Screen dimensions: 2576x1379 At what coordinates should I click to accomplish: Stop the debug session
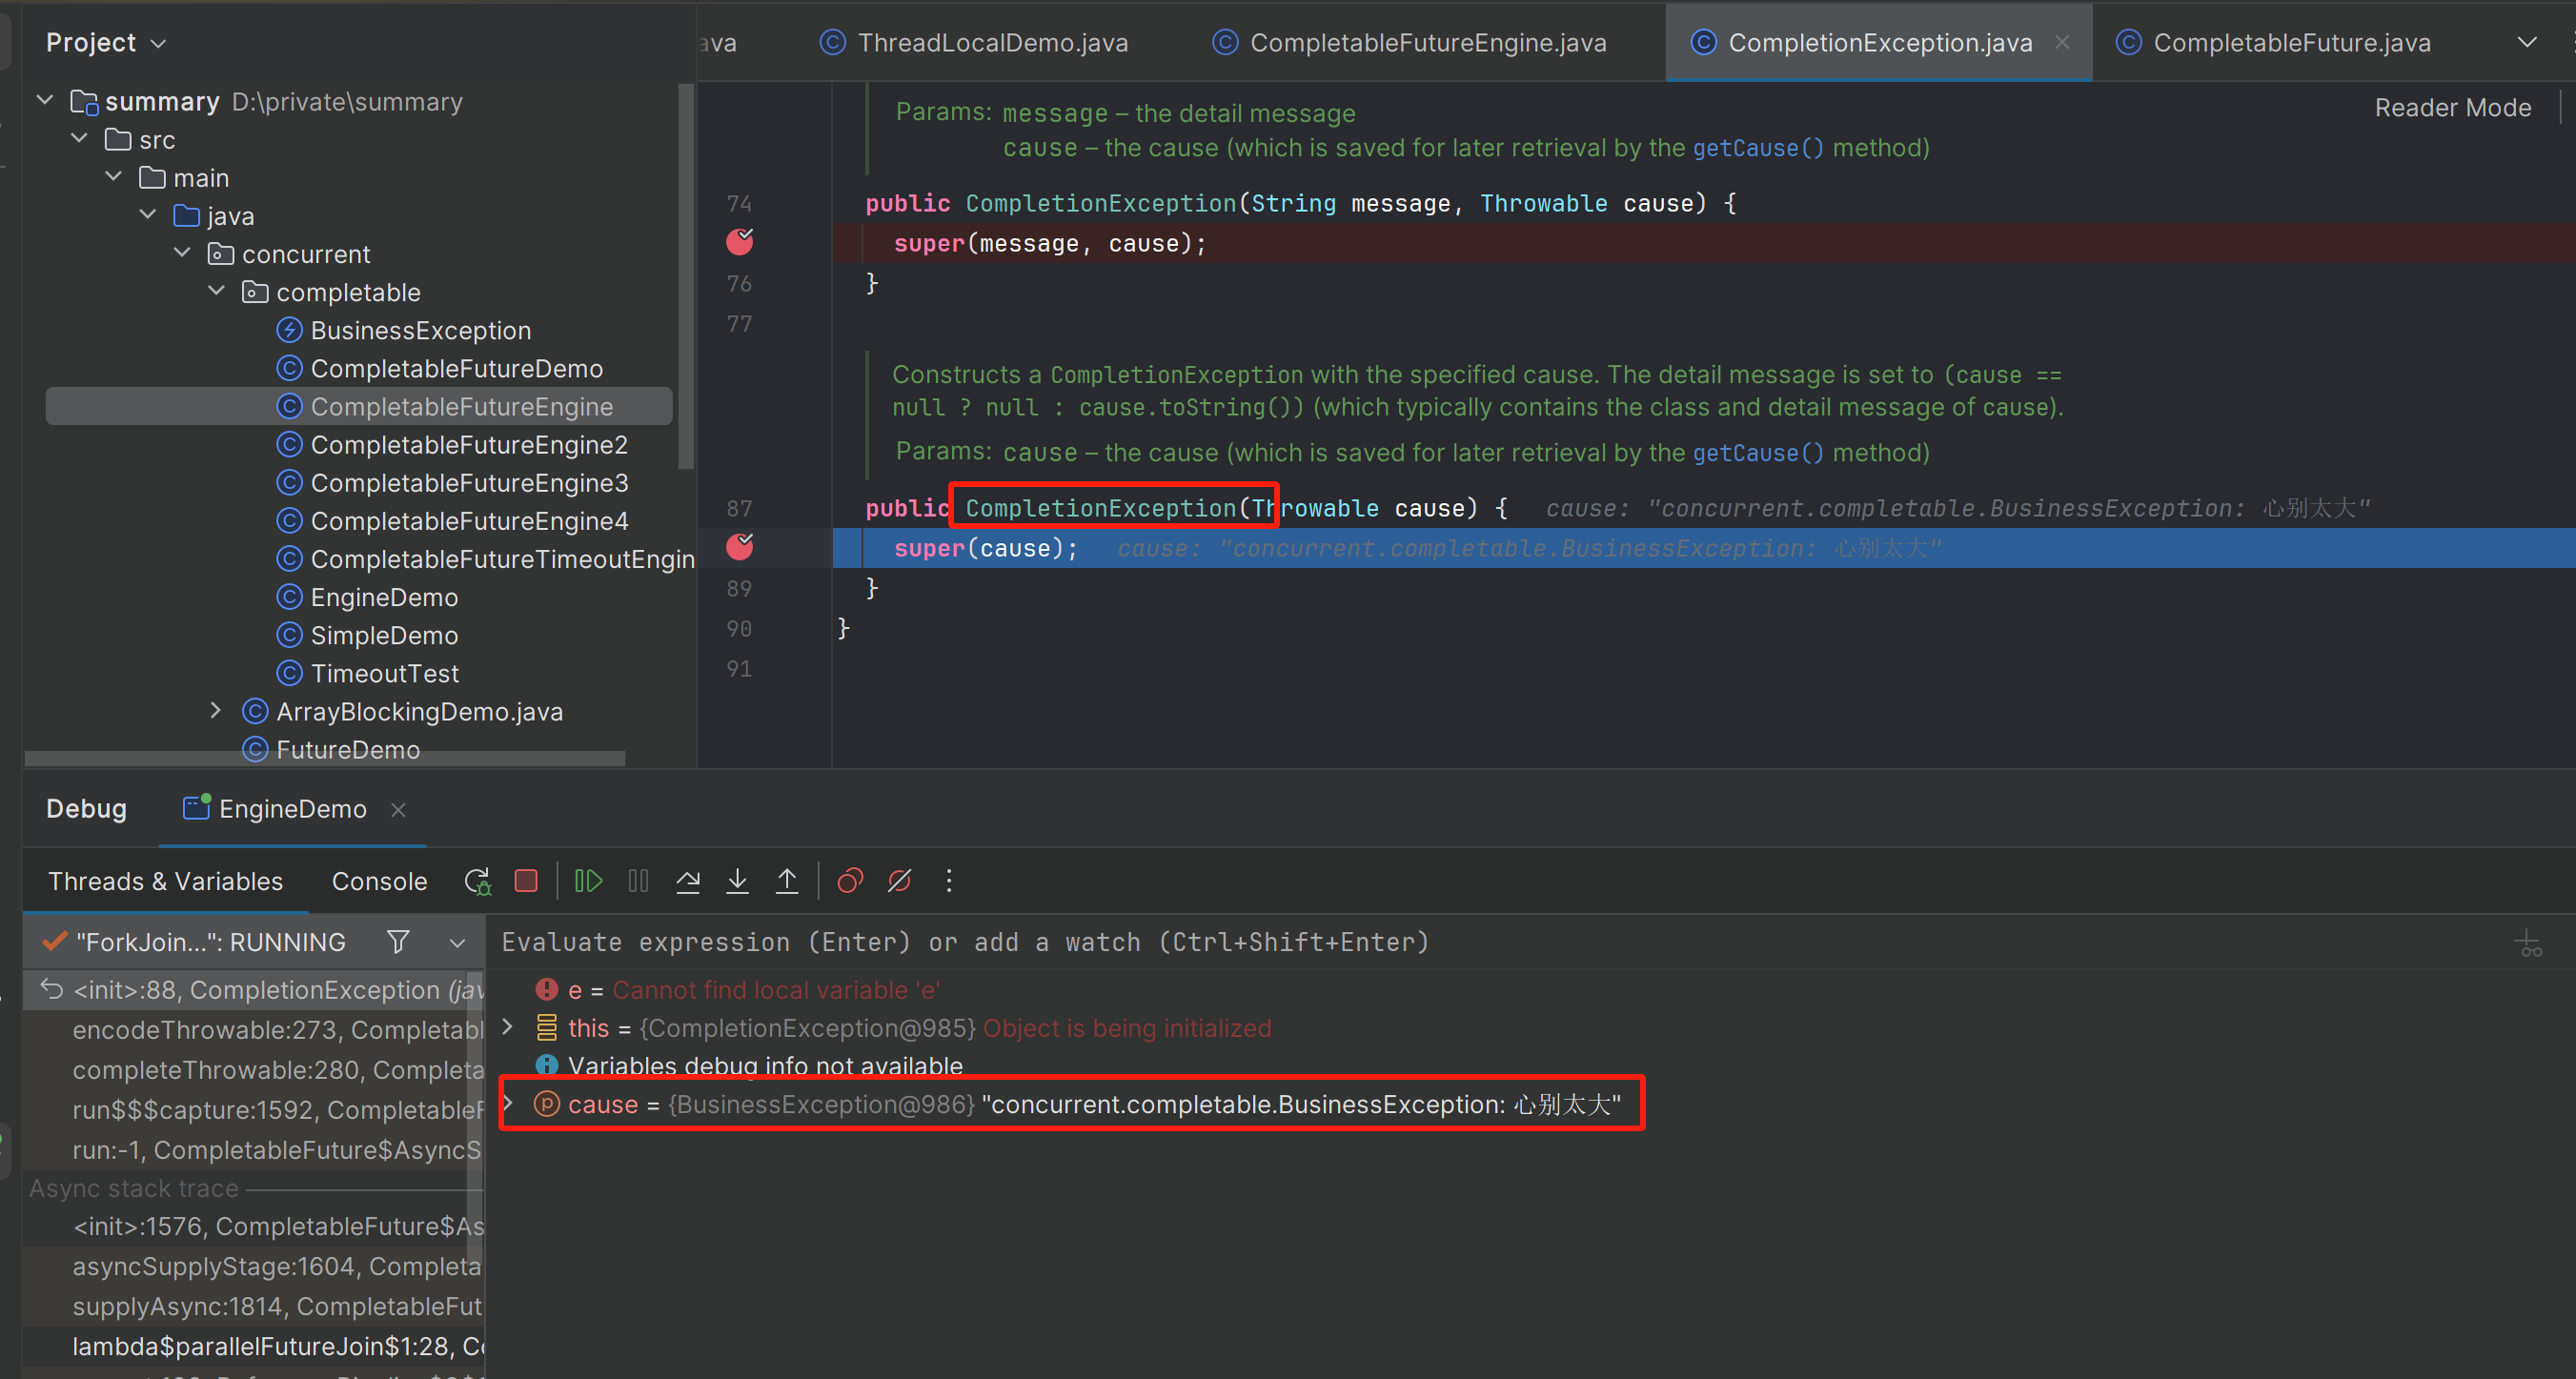(526, 881)
